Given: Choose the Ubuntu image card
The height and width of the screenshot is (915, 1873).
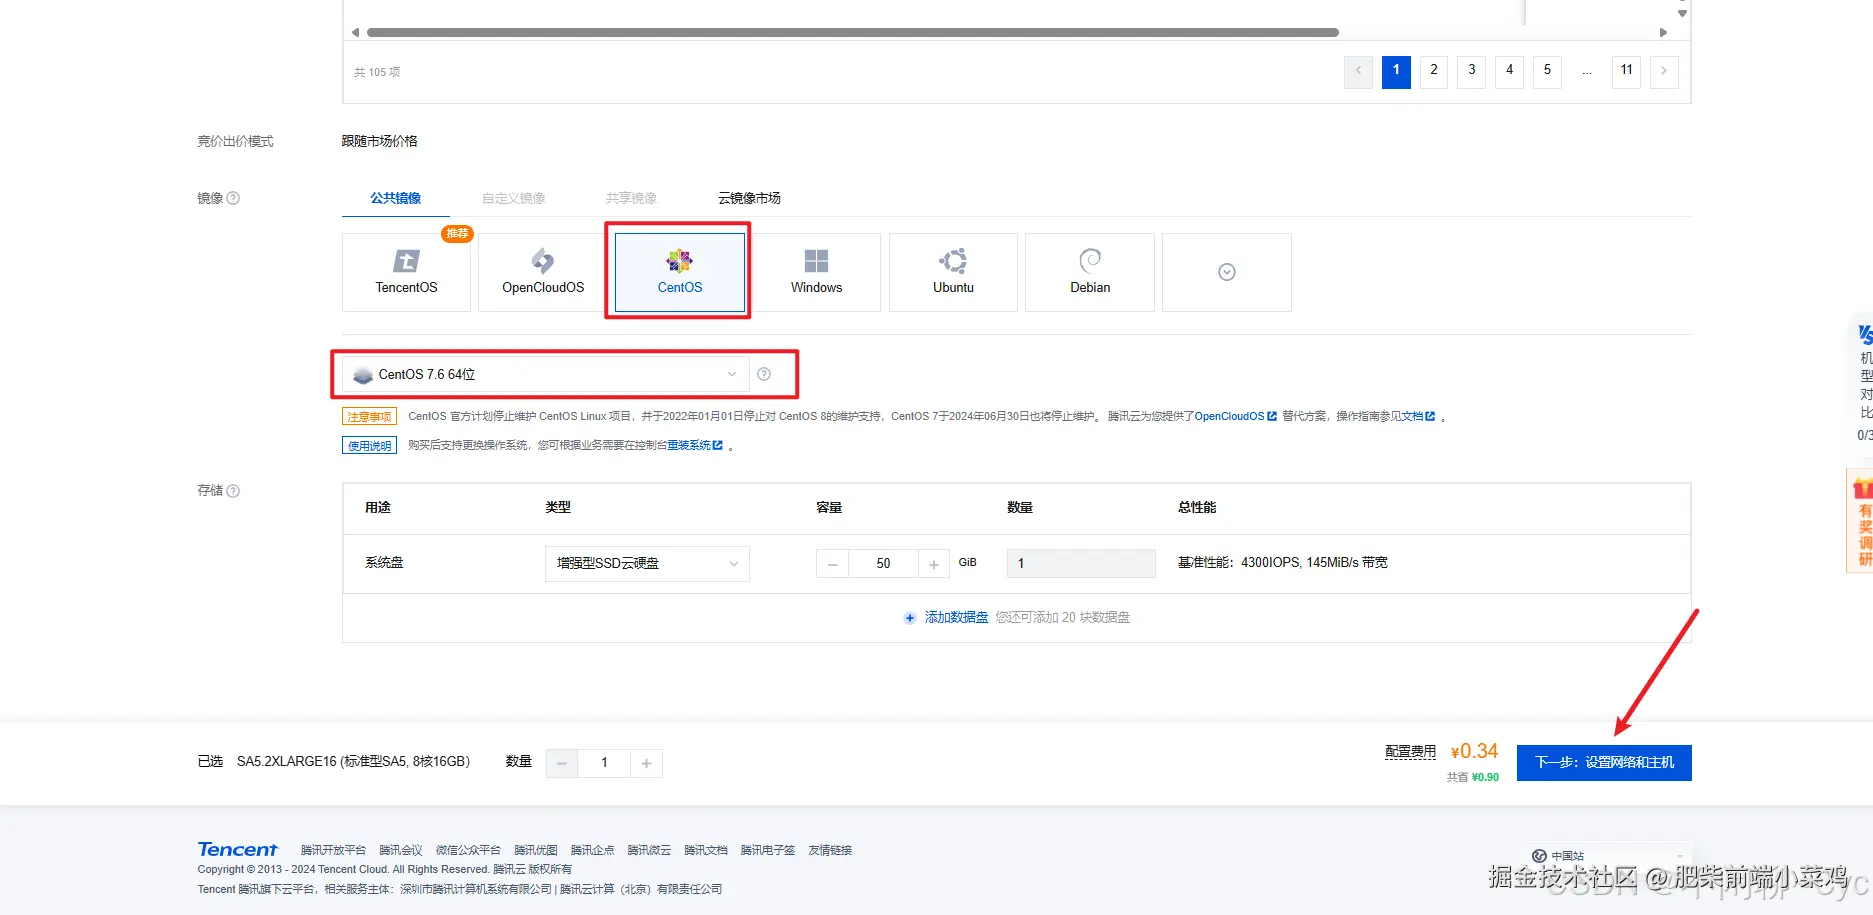Looking at the screenshot, I should pos(953,272).
